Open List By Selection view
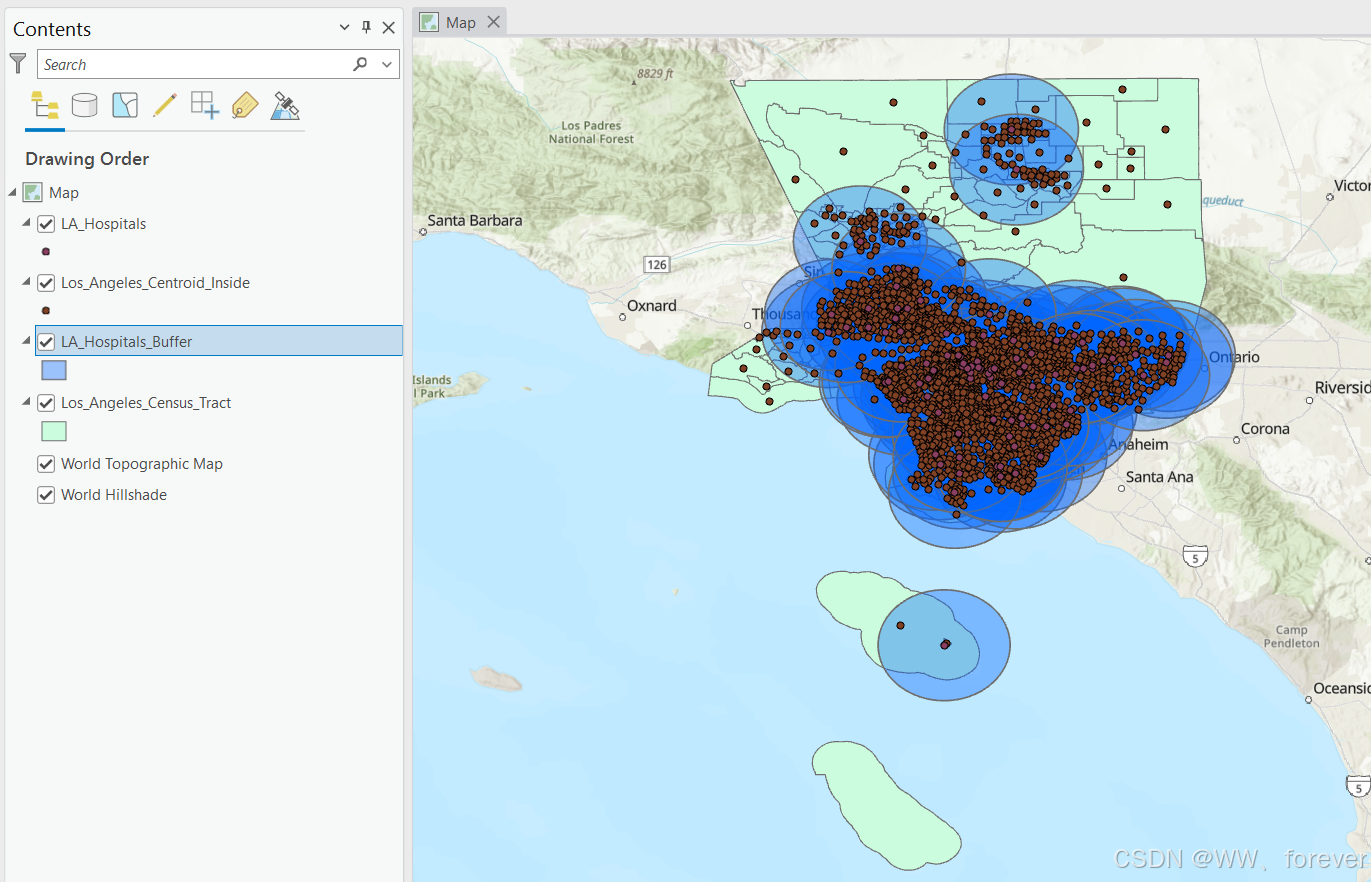1371x882 pixels. [x=124, y=105]
